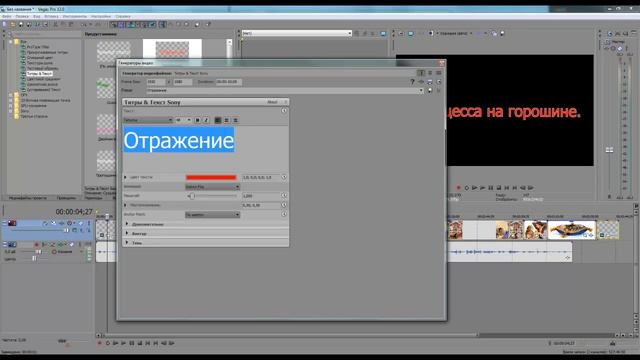This screenshot has height=360, width=640.
Task: Click the master volume fader handle
Action: point(609,150)
